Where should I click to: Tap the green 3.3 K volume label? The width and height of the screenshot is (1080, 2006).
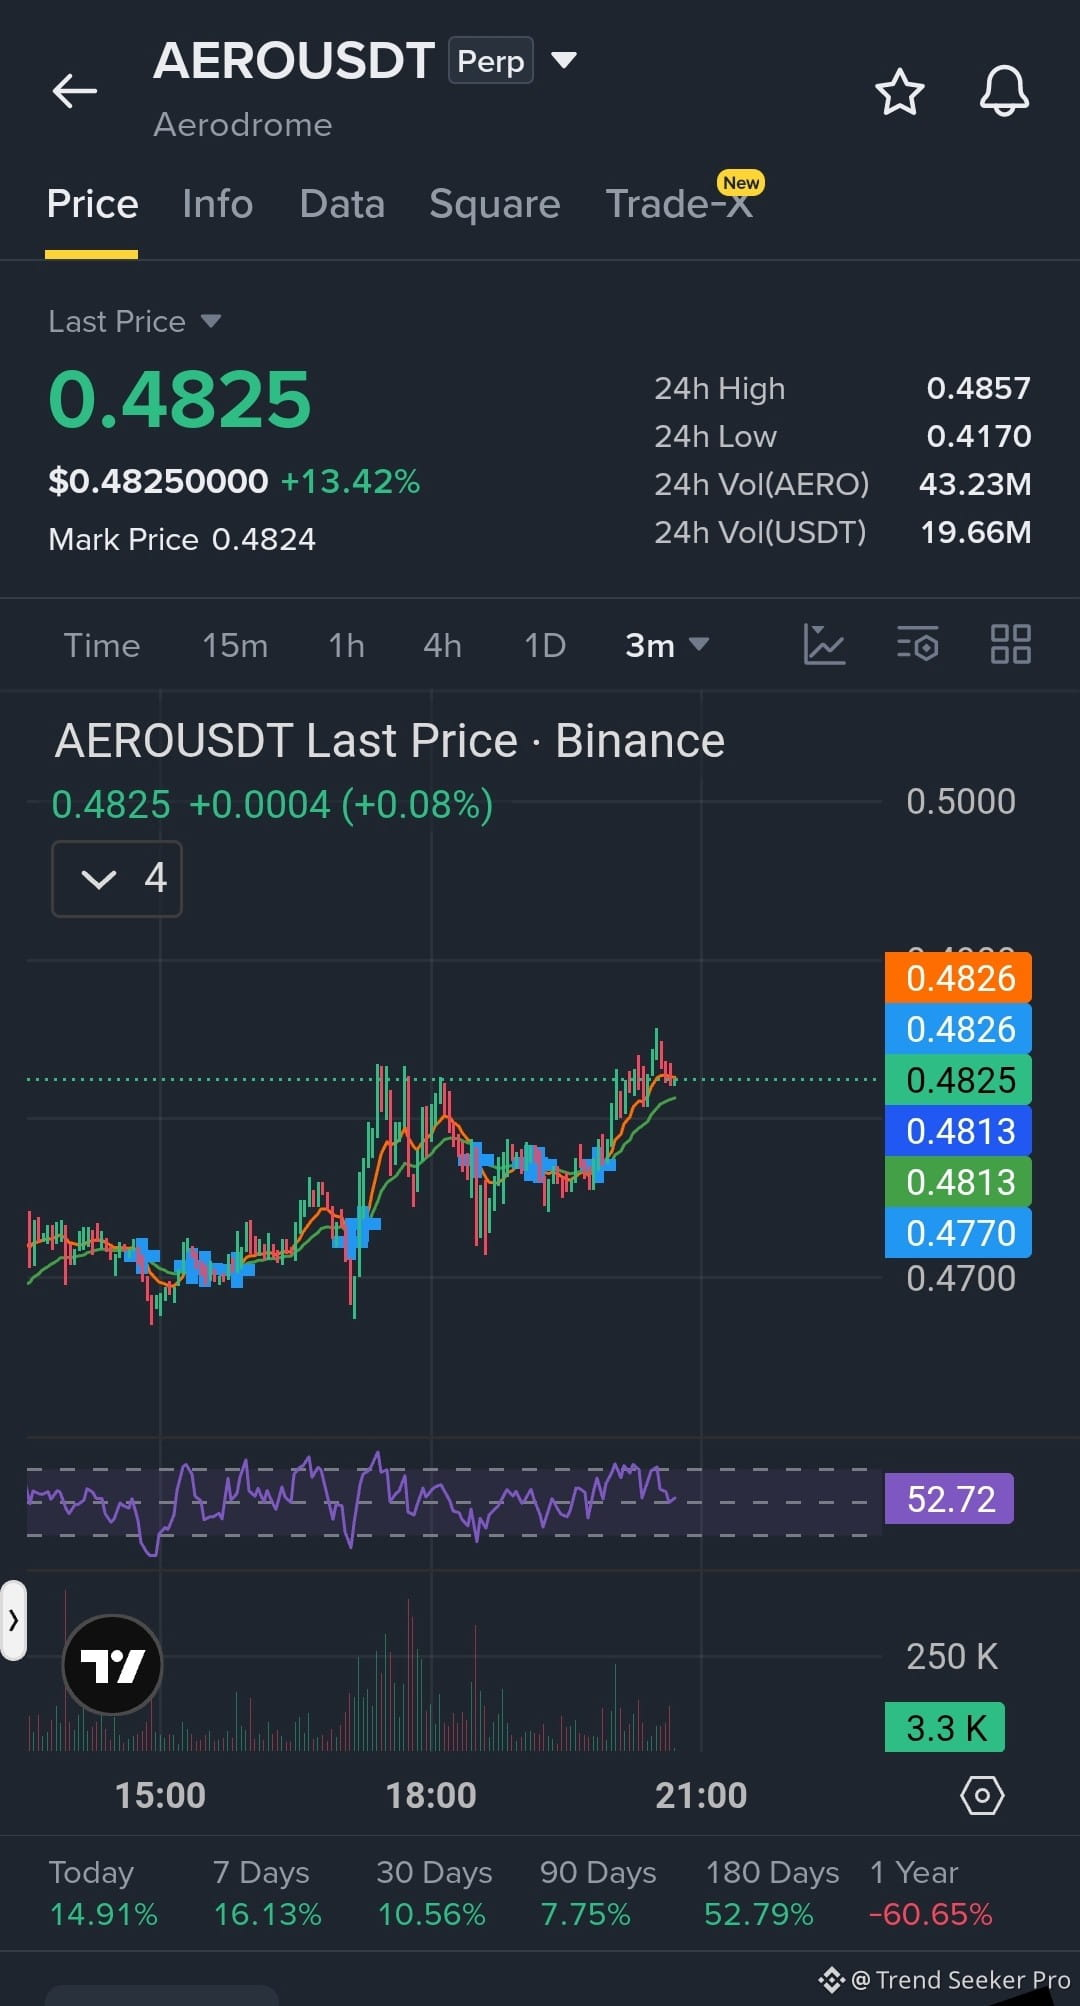pyautogui.click(x=945, y=1727)
